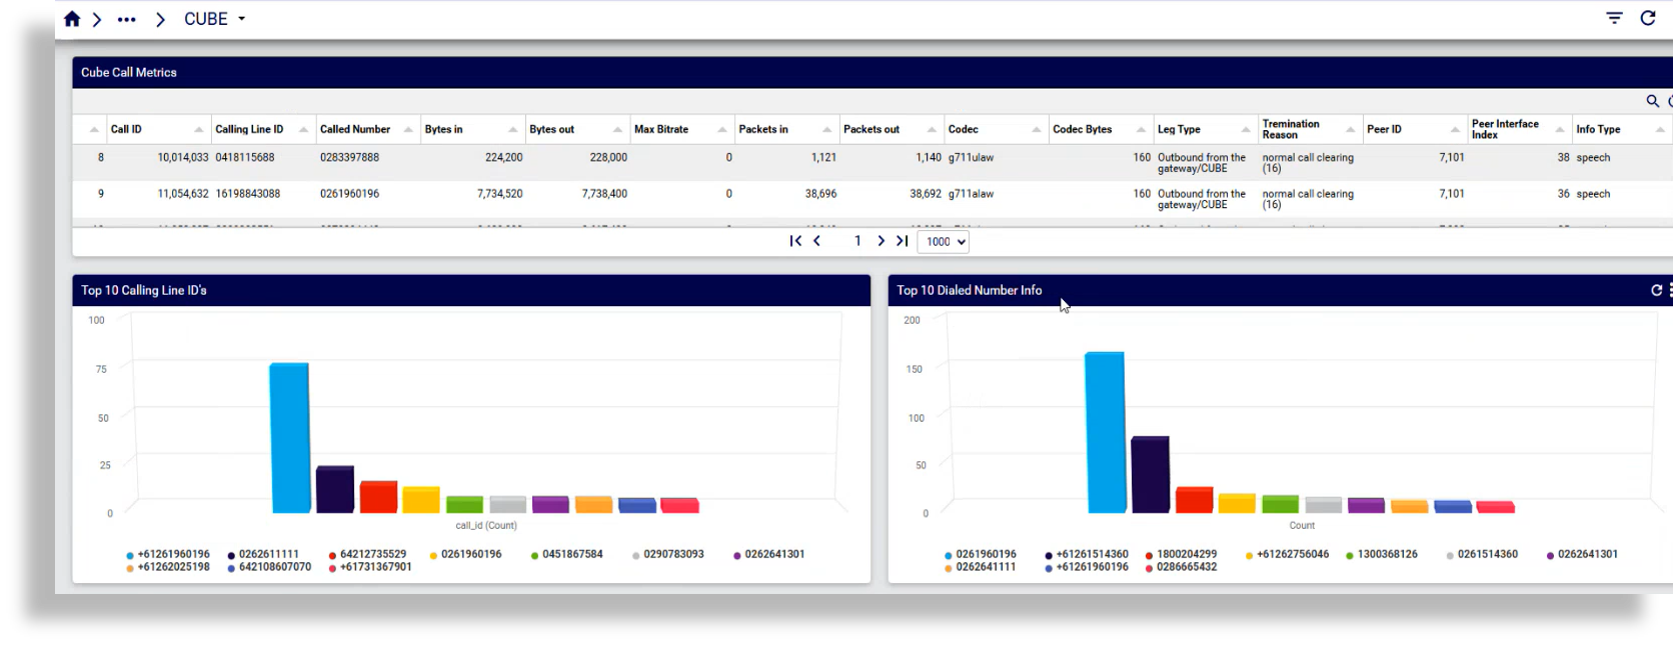Toggle +61261960196 legend in Calling Line chart
1673x645 pixels.
[x=172, y=554]
